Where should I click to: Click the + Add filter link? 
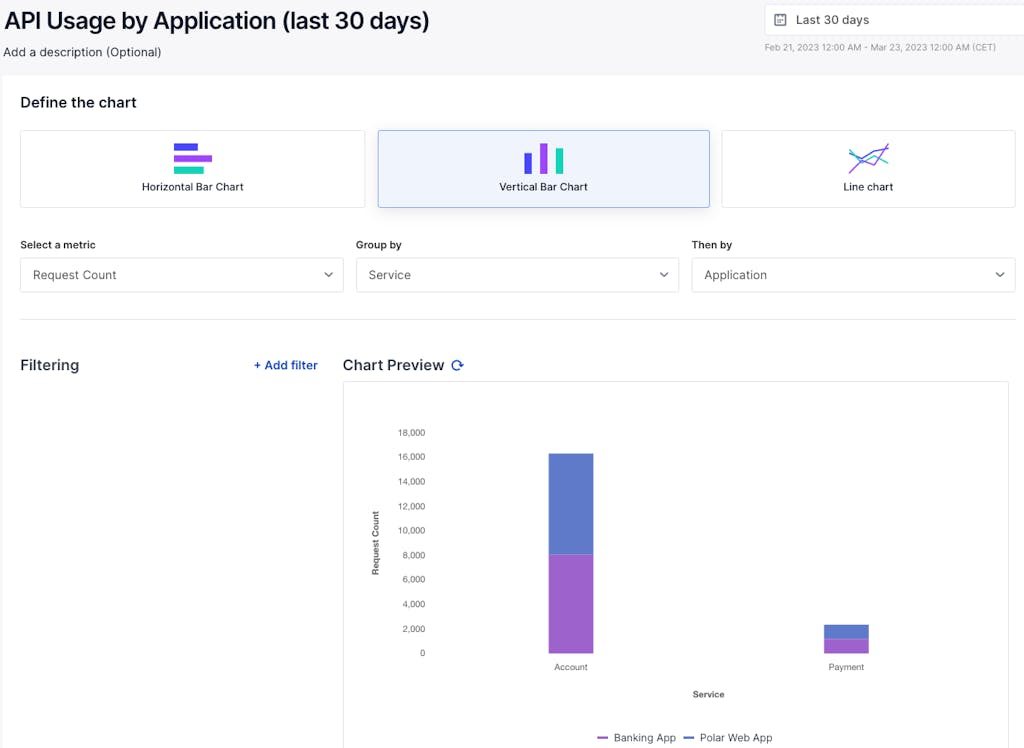tap(285, 366)
